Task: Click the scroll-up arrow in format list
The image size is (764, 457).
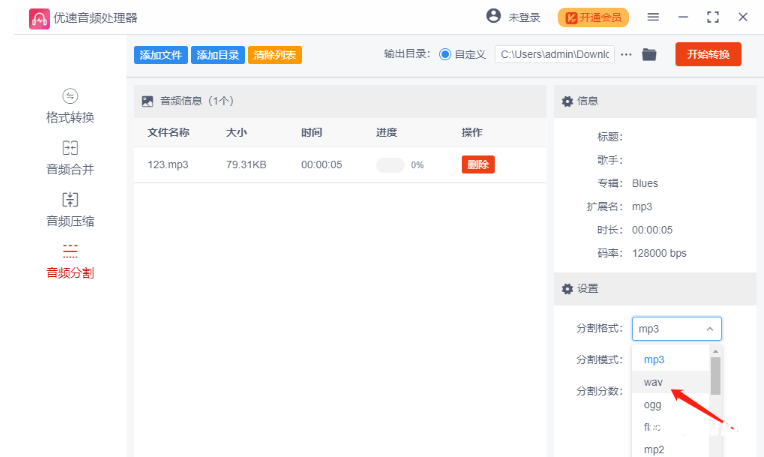Action: tap(715, 351)
